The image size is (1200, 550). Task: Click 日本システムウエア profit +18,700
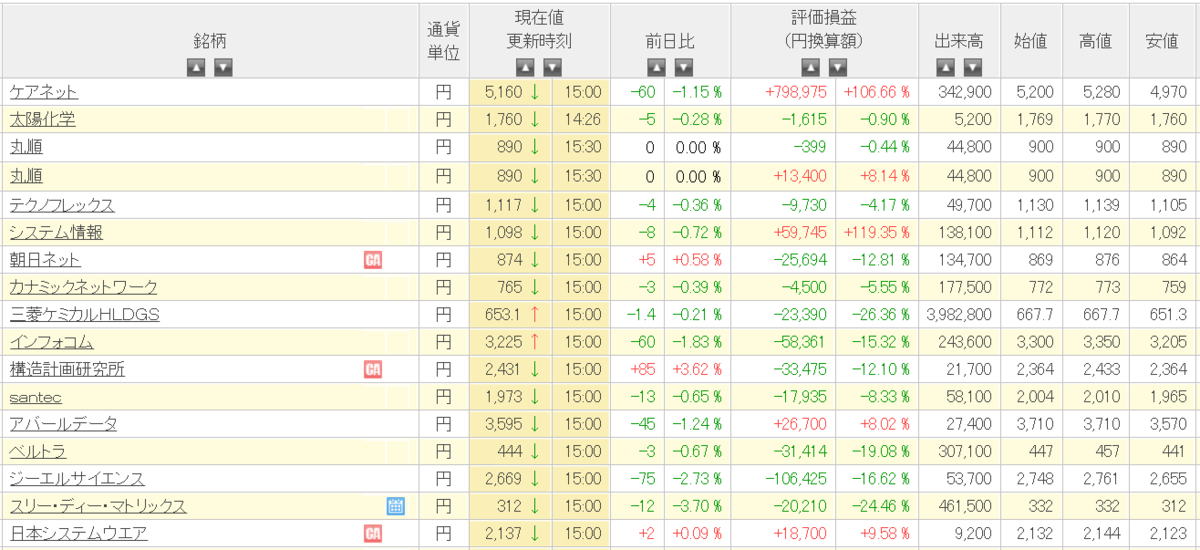(x=800, y=534)
